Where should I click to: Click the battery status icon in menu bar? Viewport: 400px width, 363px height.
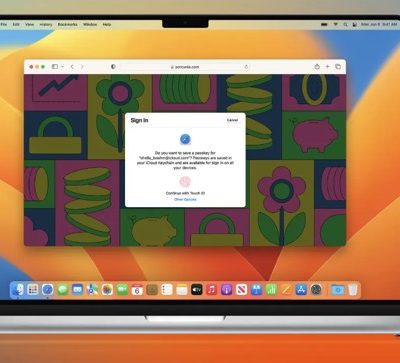click(x=324, y=24)
